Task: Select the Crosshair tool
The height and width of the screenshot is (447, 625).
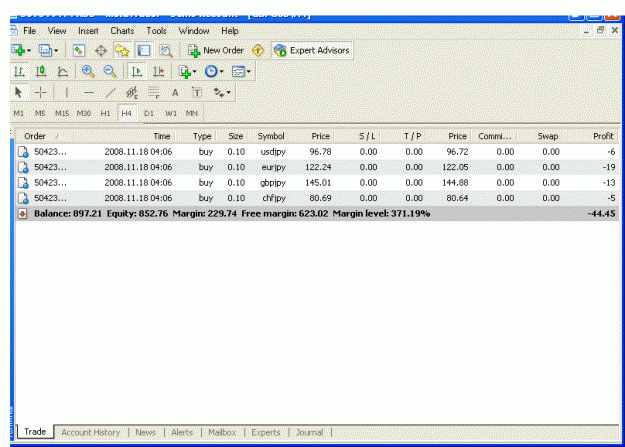Action: coord(41,93)
